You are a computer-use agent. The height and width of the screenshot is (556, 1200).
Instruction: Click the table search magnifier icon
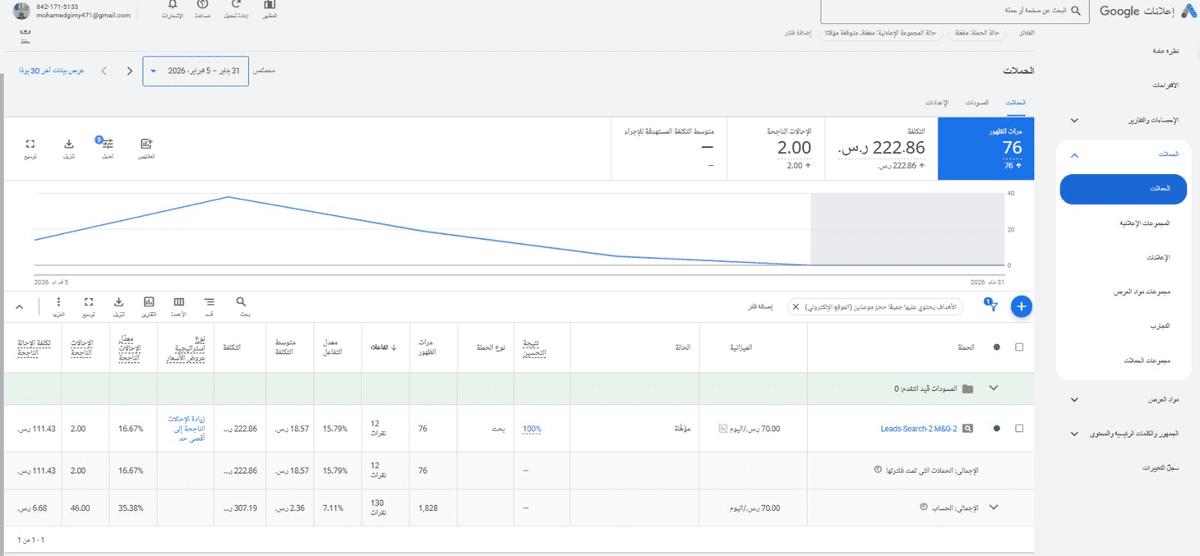tap(242, 302)
